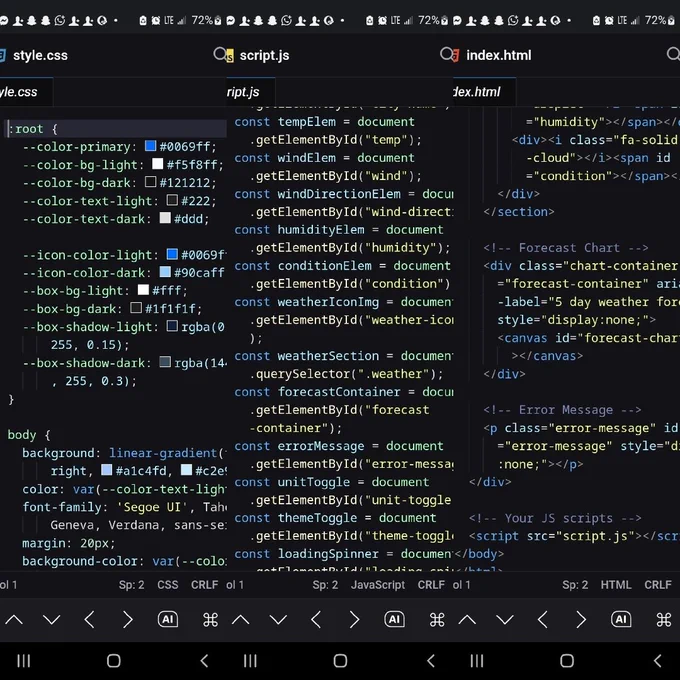Open search in the script.js editor

click(446, 54)
